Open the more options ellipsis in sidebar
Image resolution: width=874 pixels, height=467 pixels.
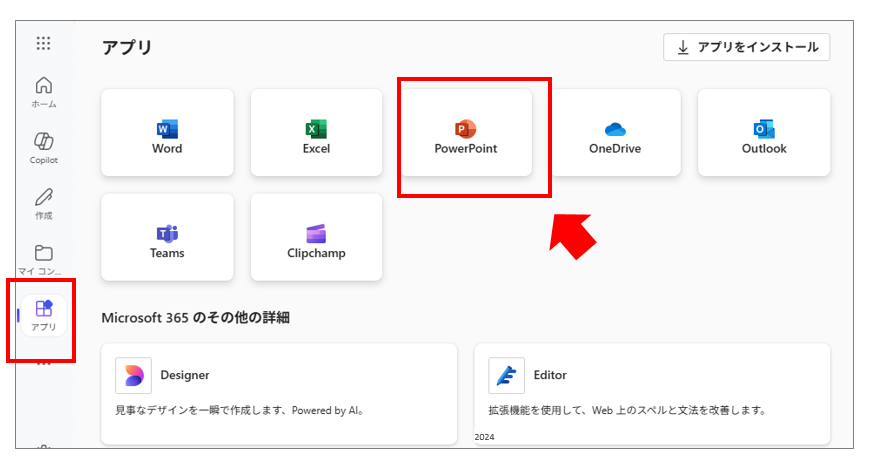pos(43,363)
